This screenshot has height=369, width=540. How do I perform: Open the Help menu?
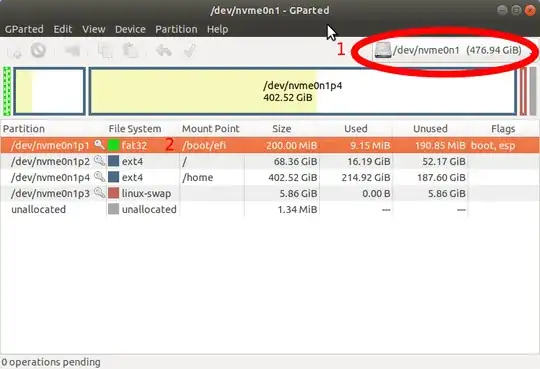[217, 29]
